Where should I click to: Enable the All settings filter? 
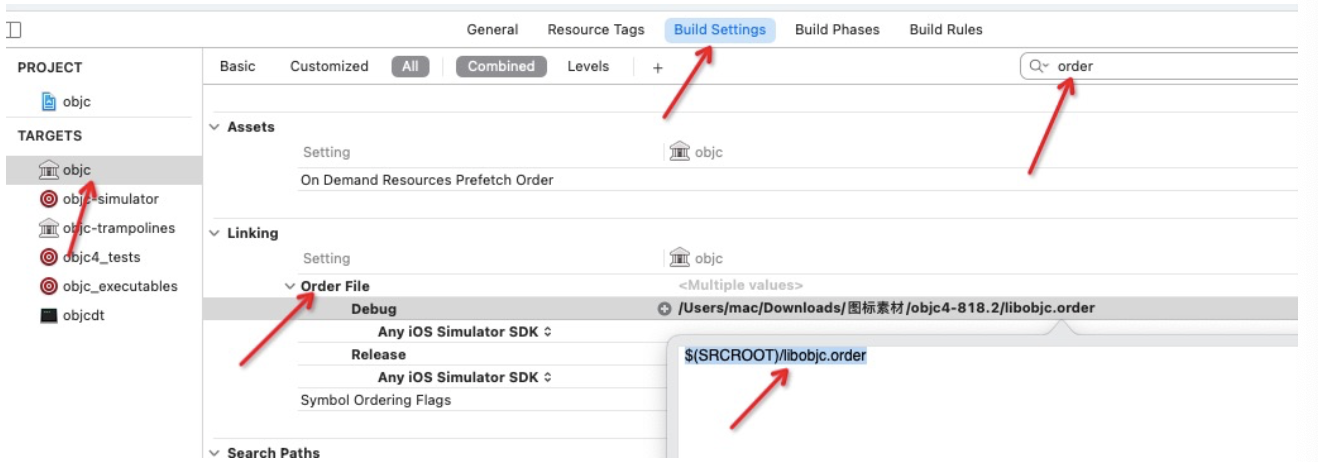coord(410,66)
